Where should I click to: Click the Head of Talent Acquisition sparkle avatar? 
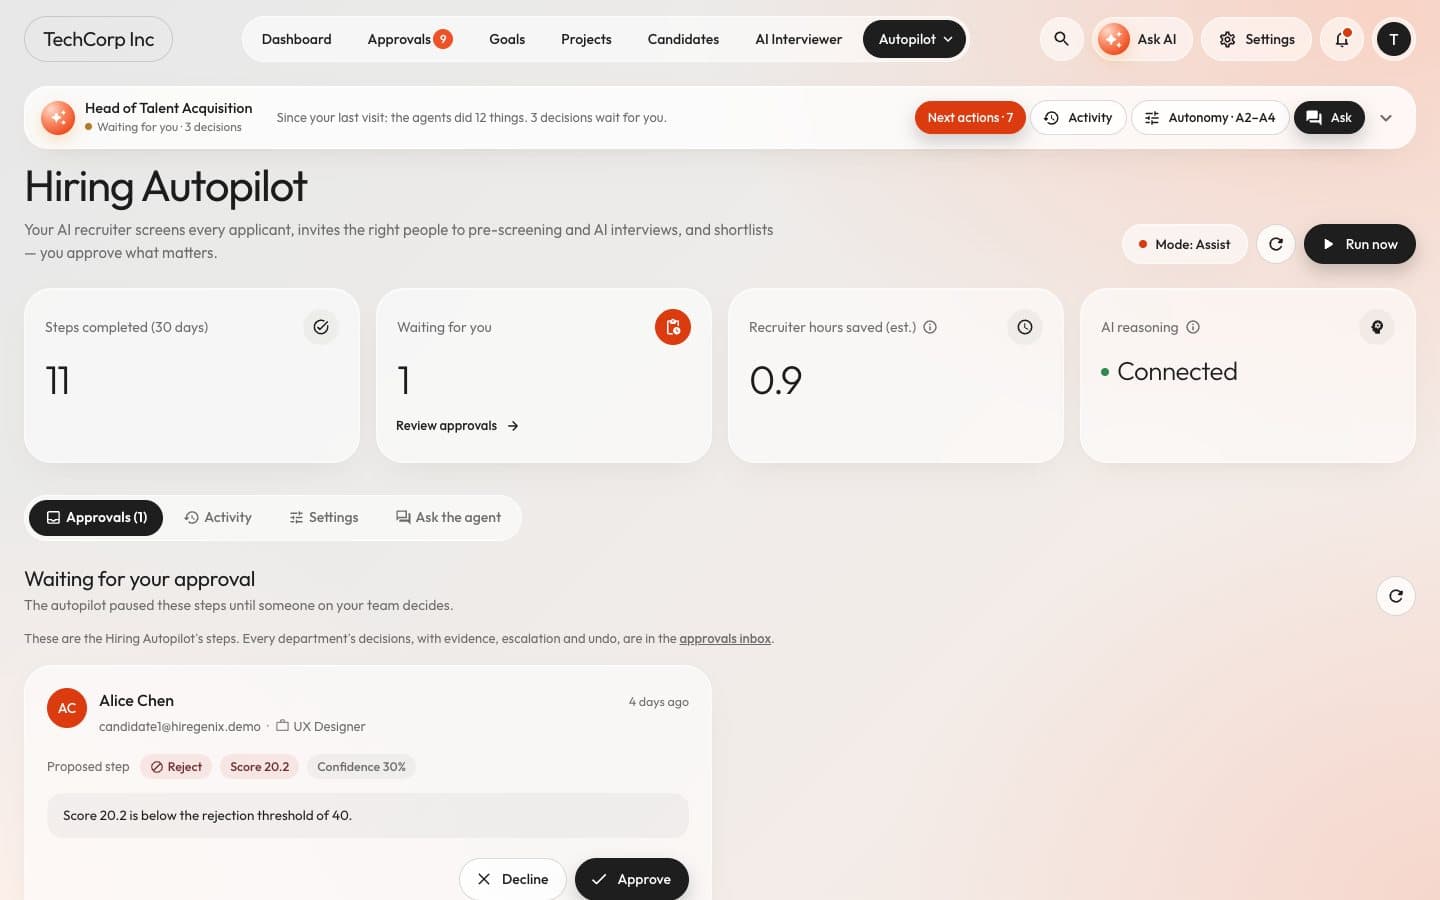pos(58,118)
